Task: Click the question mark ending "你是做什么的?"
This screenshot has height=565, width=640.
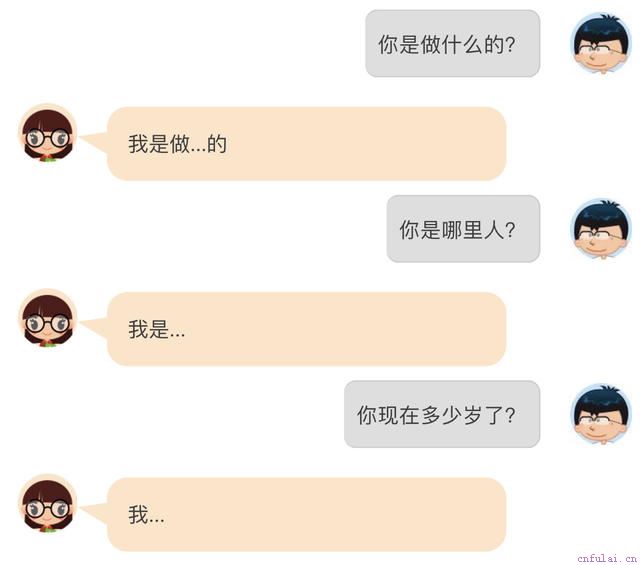Action: (510, 45)
